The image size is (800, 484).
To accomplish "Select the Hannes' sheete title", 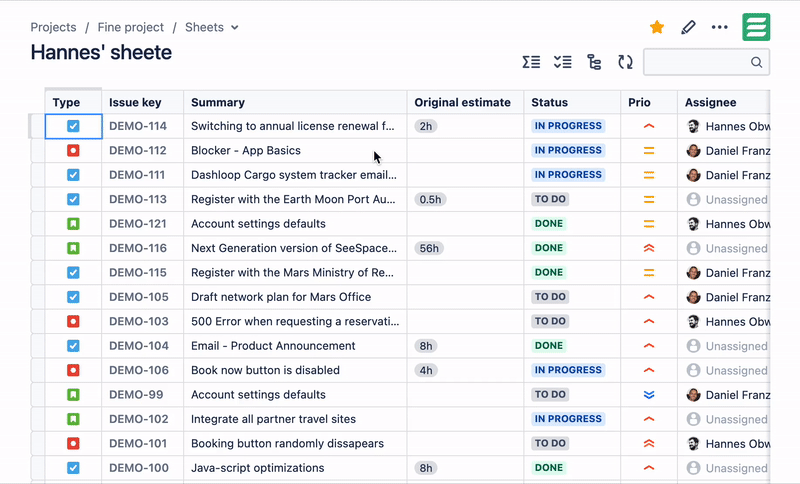I will click(x=101, y=53).
